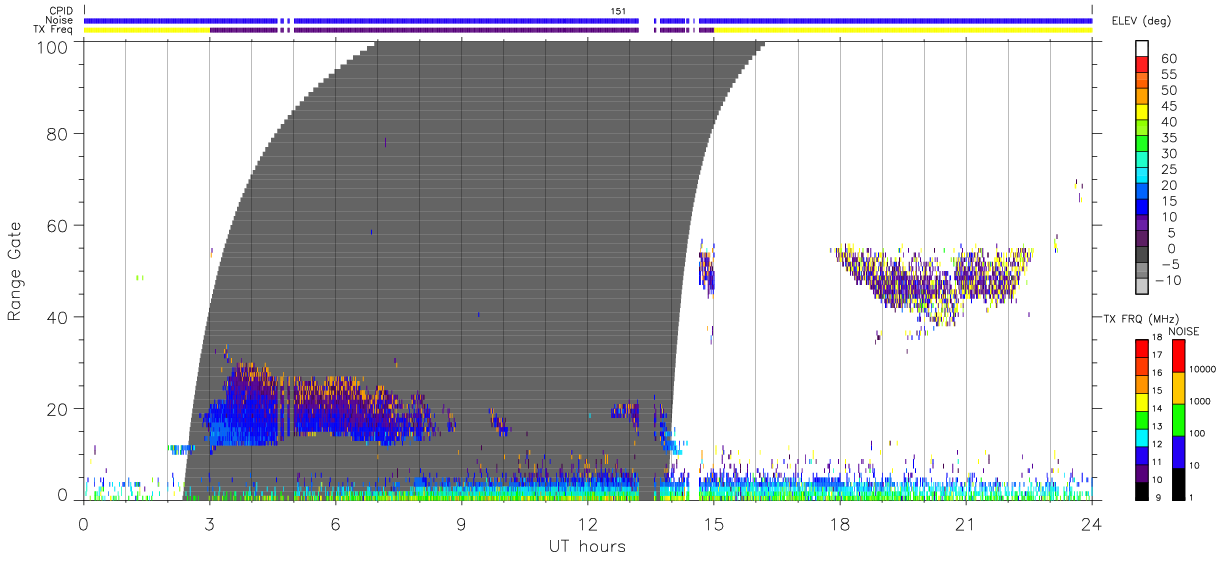Click the green NOISE bar segment near 100
Viewport: 1228px width, 567px height.
coord(1179,419)
